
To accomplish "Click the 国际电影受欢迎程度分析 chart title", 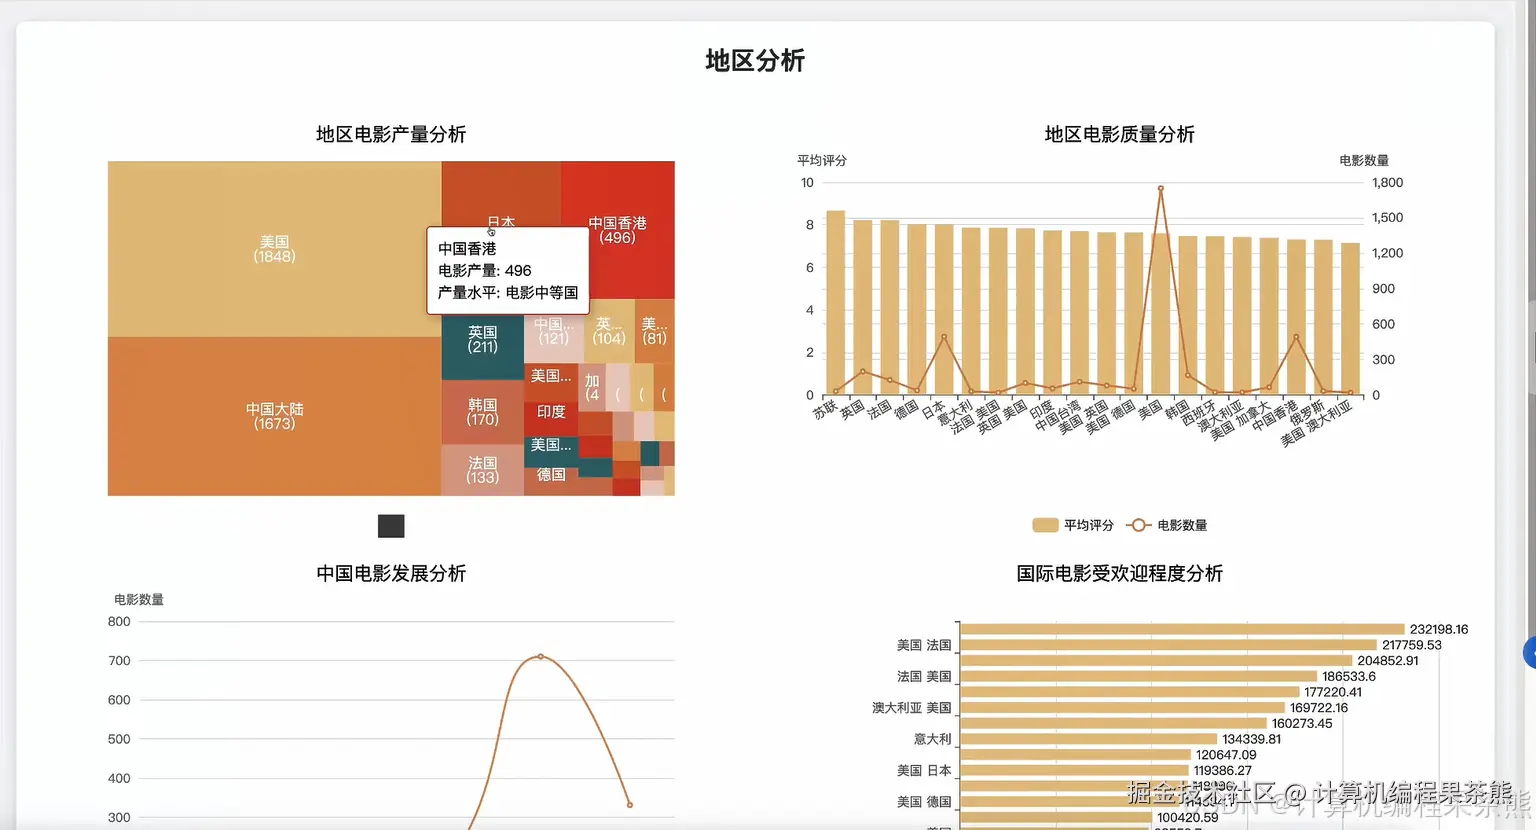I will coord(1119,573).
